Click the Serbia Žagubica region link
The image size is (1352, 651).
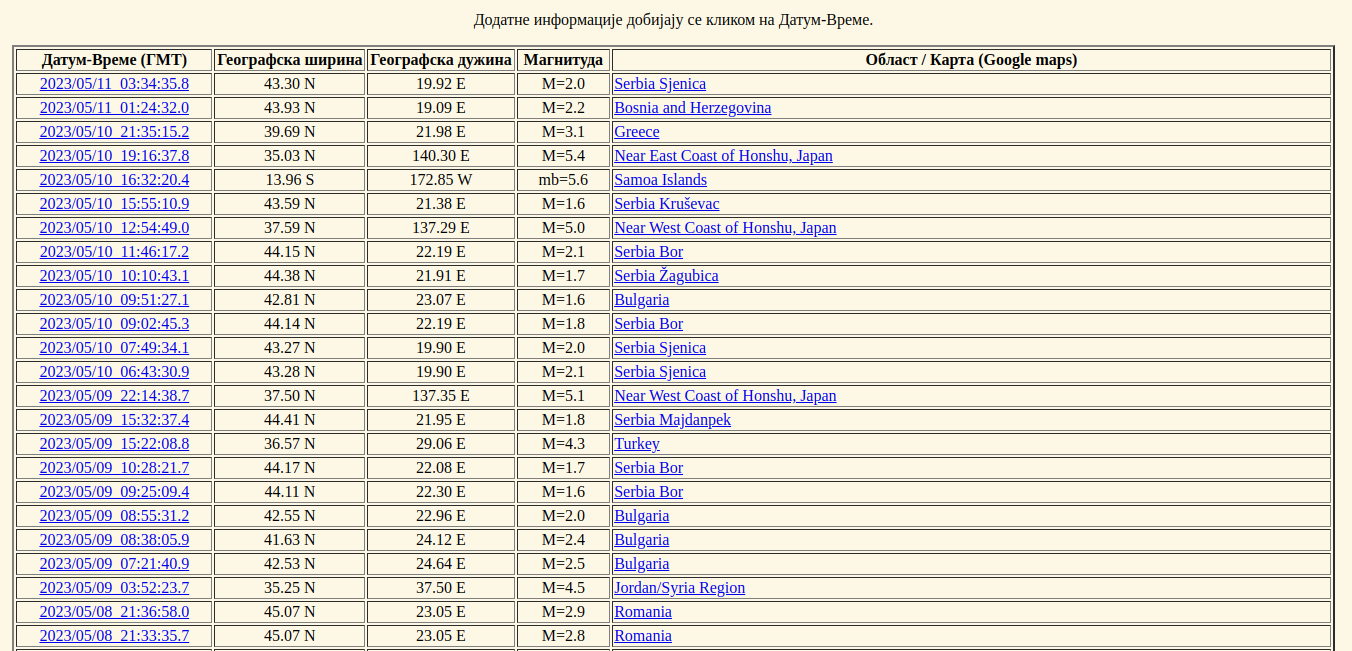666,276
